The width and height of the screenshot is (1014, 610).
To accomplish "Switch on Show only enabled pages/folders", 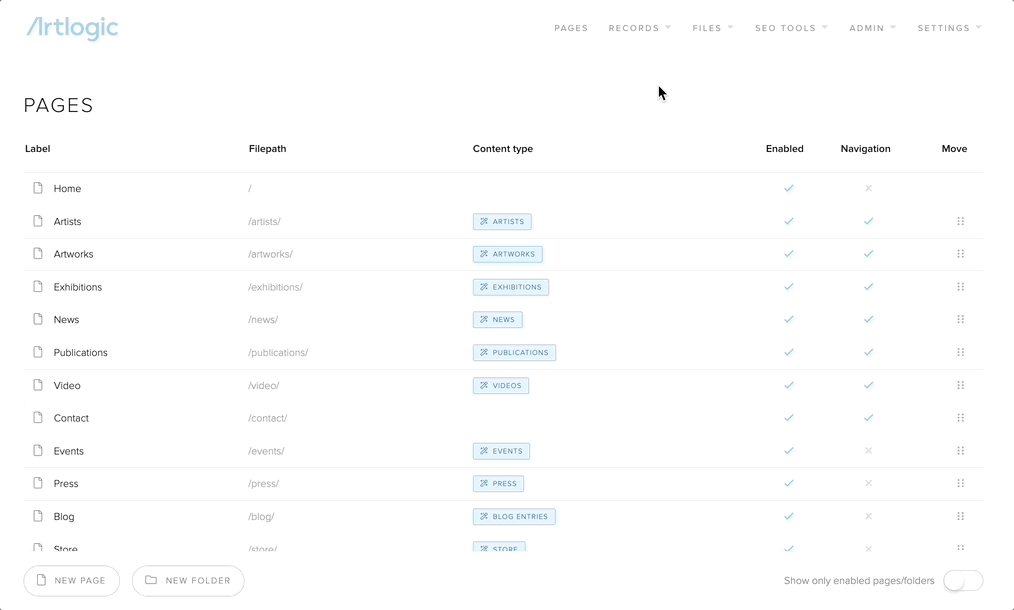I will click(963, 580).
